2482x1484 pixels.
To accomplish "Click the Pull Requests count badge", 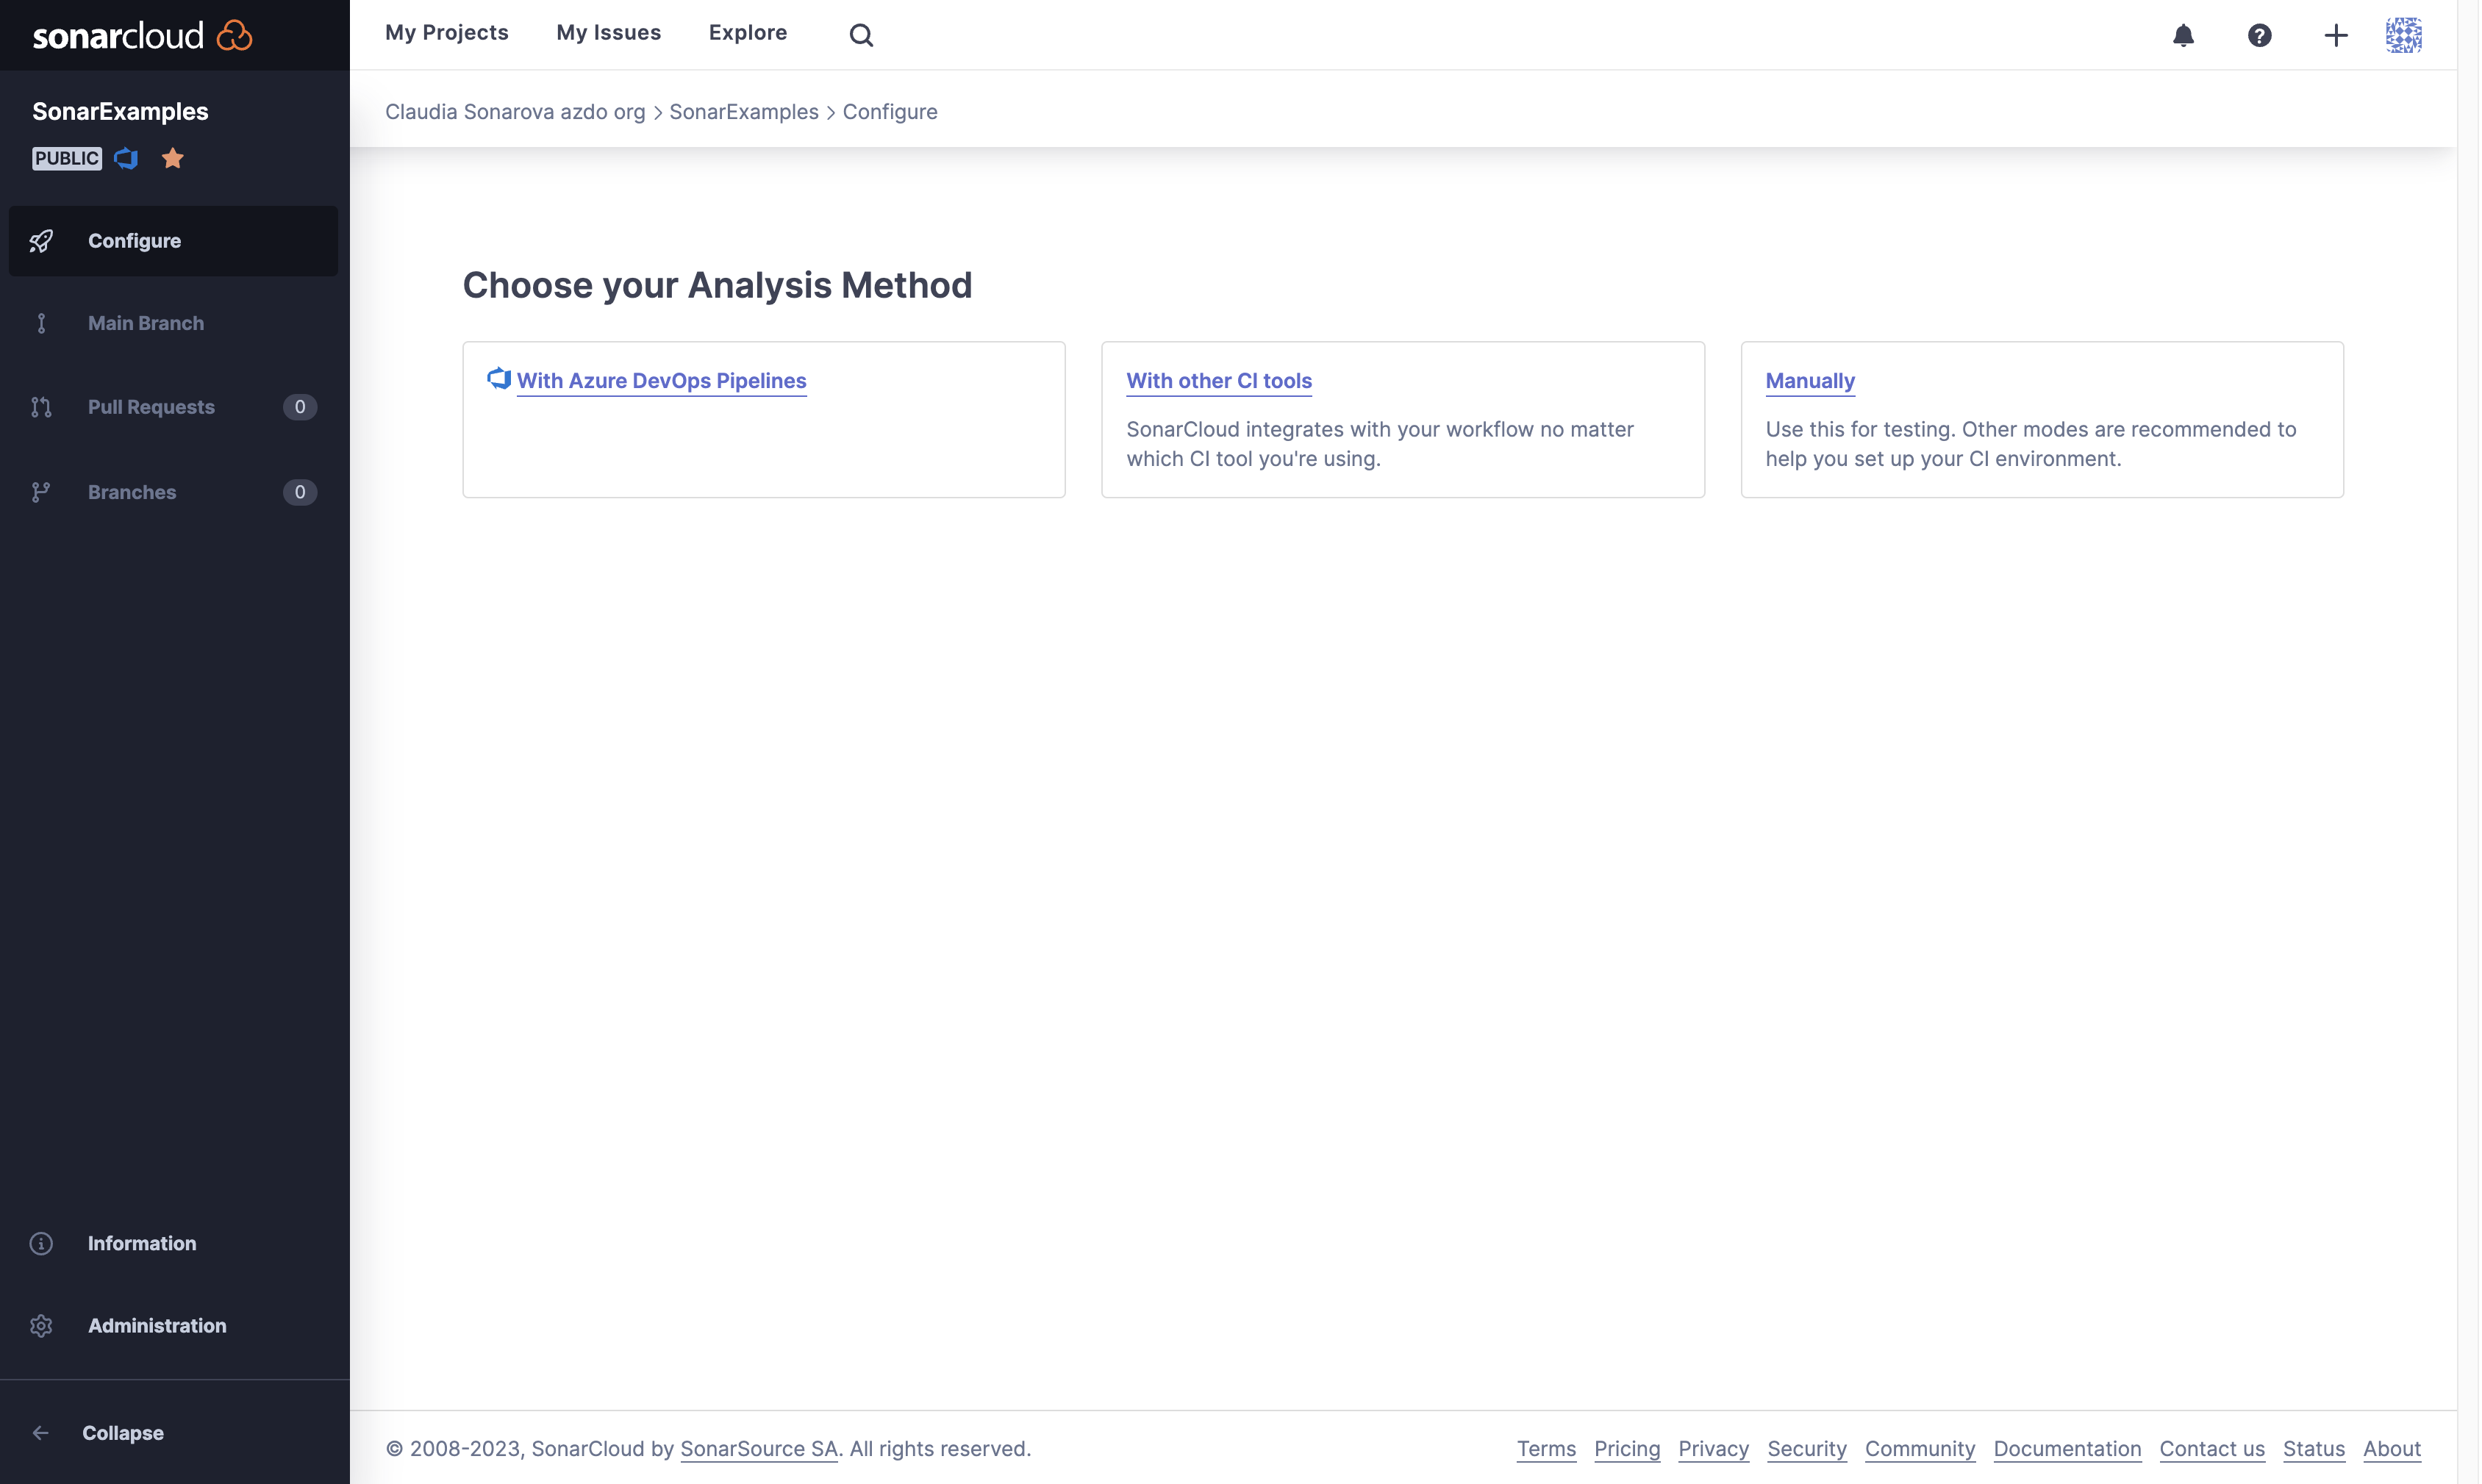I will (300, 407).
